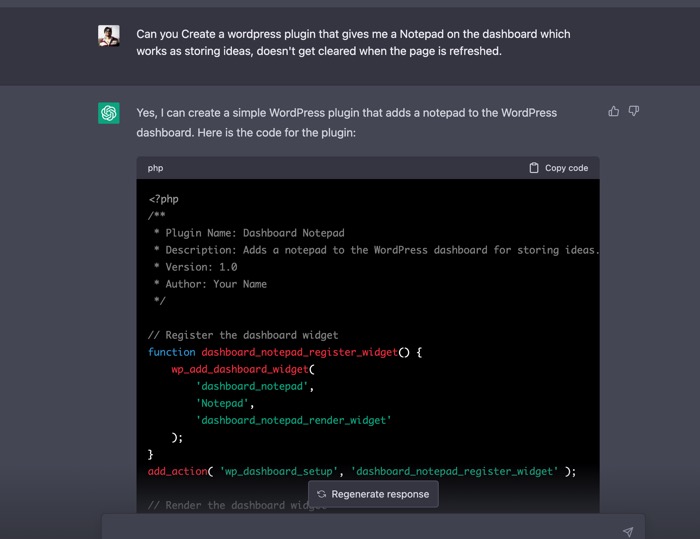This screenshot has width=700, height=539.
Task: Click the clipboard icon beside Copy code
Action: [x=534, y=168]
